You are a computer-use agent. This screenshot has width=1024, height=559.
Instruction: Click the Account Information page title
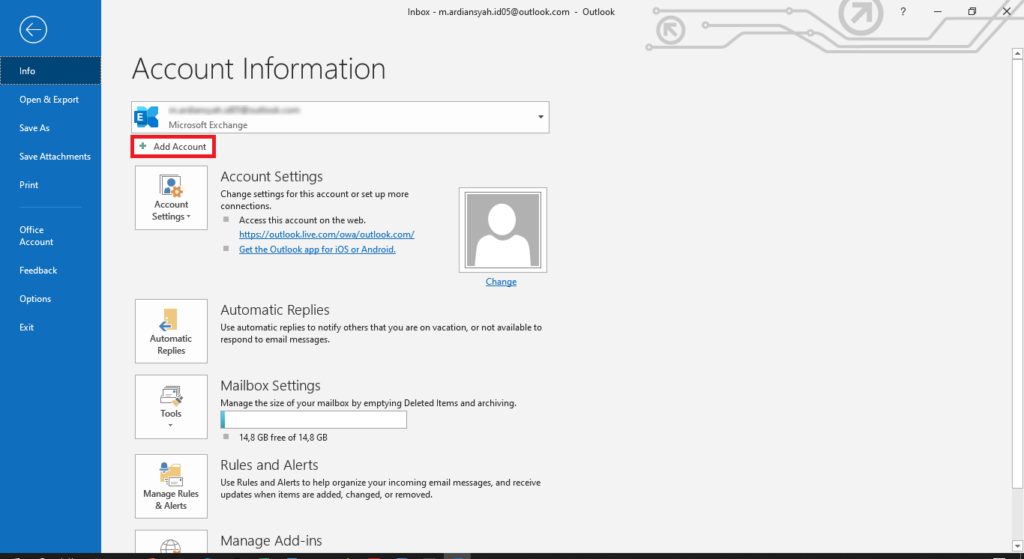(x=259, y=69)
